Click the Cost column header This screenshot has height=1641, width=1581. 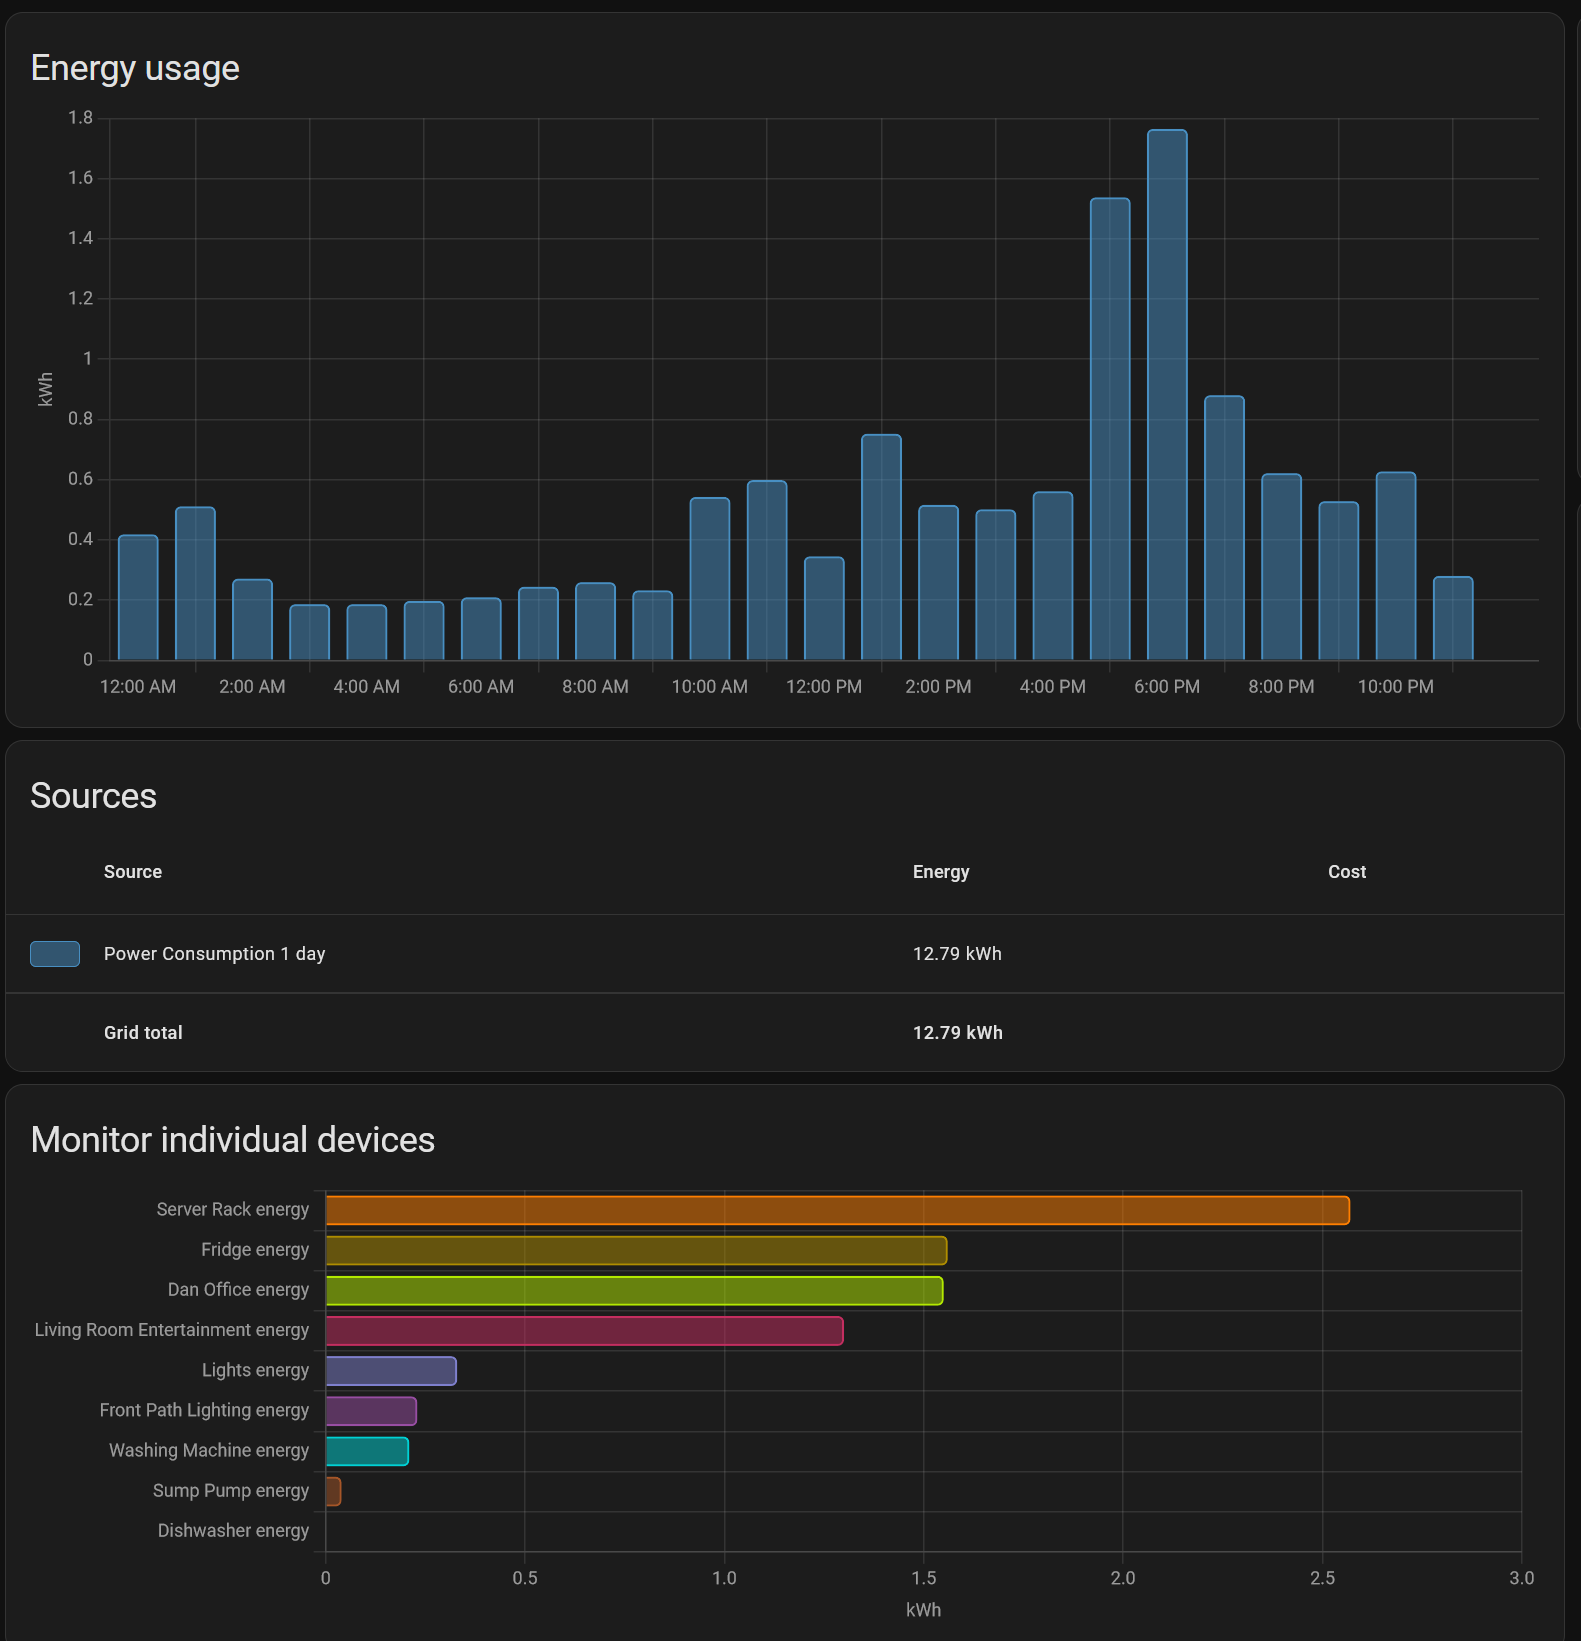(1347, 872)
